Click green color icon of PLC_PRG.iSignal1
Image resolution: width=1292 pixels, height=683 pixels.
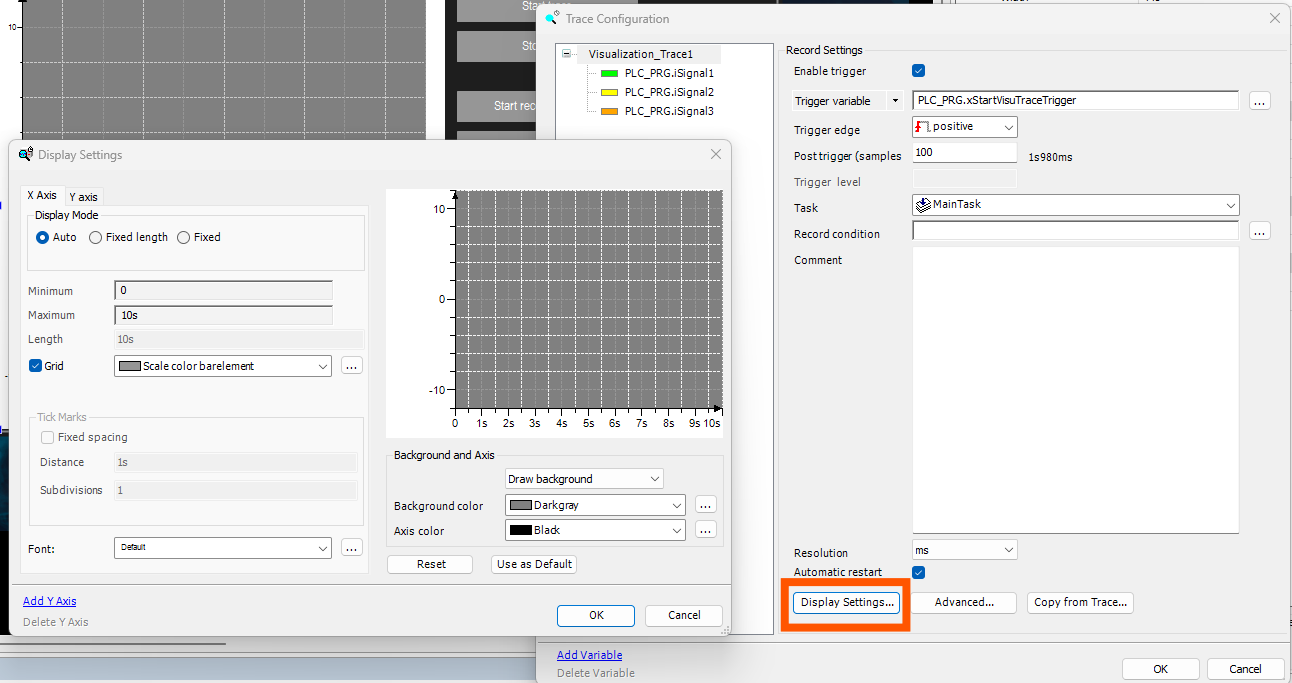click(611, 73)
